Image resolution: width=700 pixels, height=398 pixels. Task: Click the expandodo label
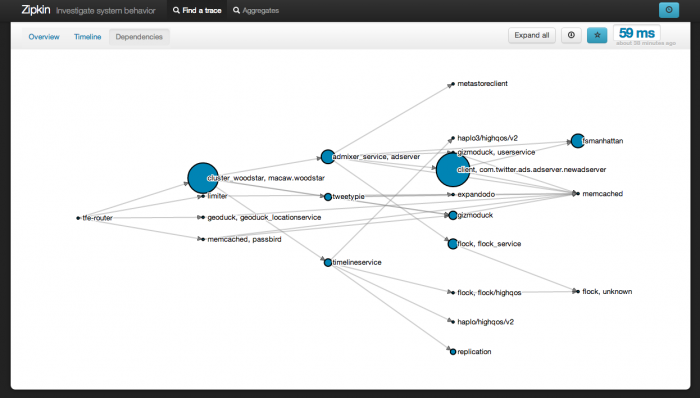[476, 195]
